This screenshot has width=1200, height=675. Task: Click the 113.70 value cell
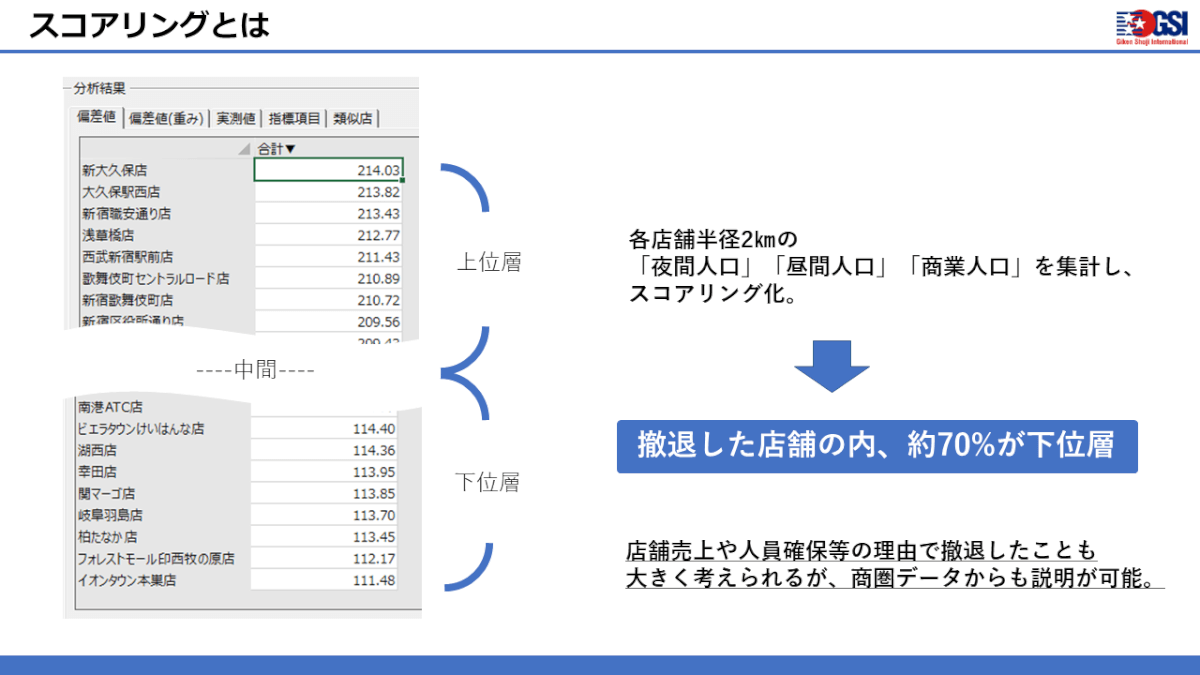[325, 515]
